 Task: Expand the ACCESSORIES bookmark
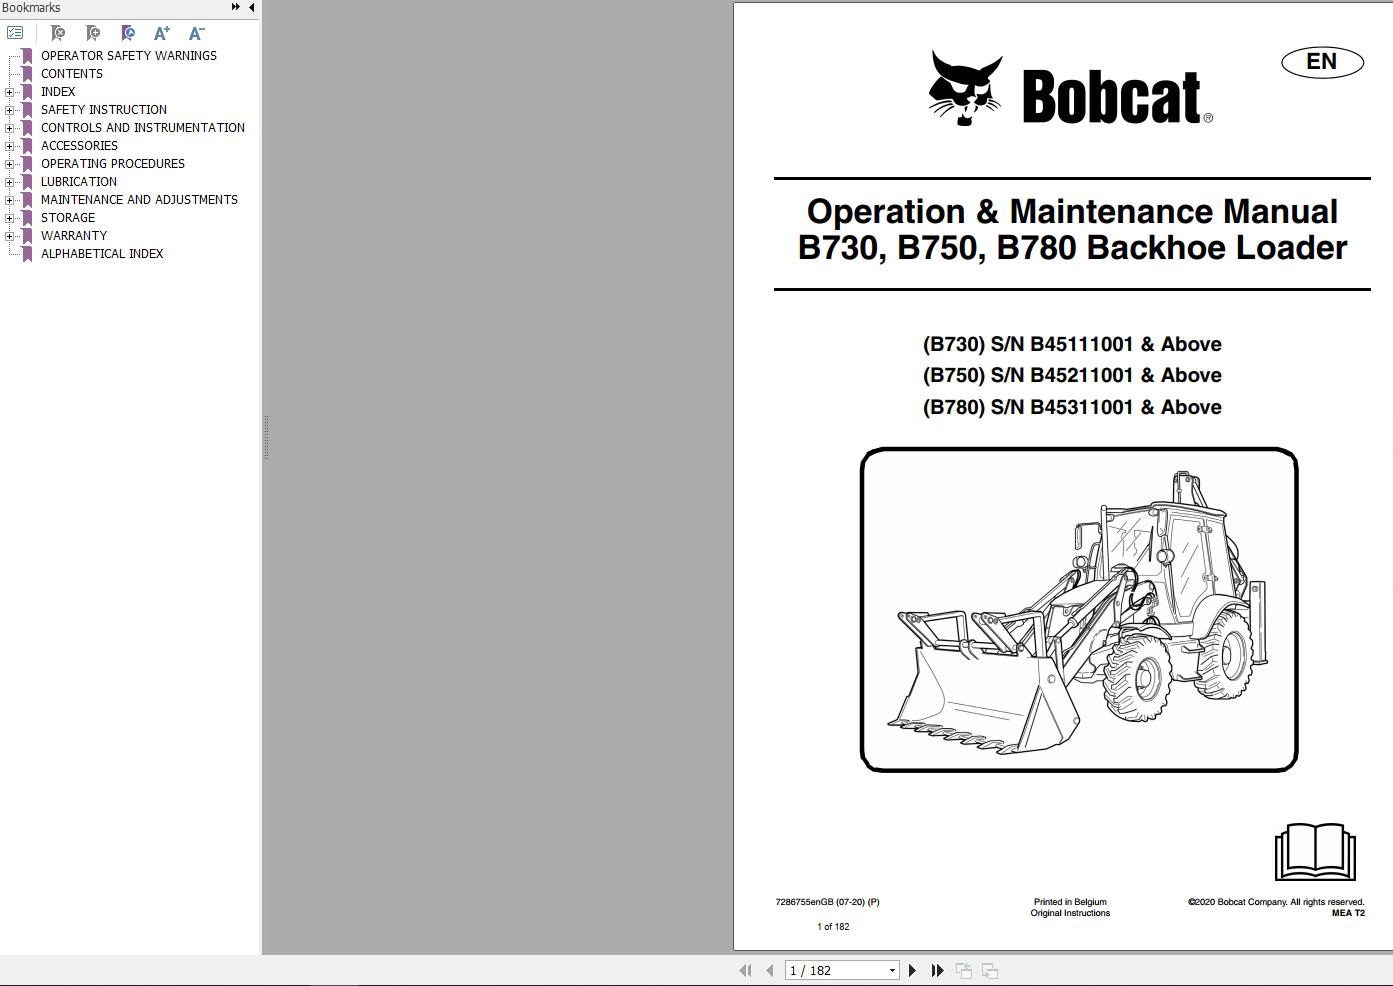10,146
